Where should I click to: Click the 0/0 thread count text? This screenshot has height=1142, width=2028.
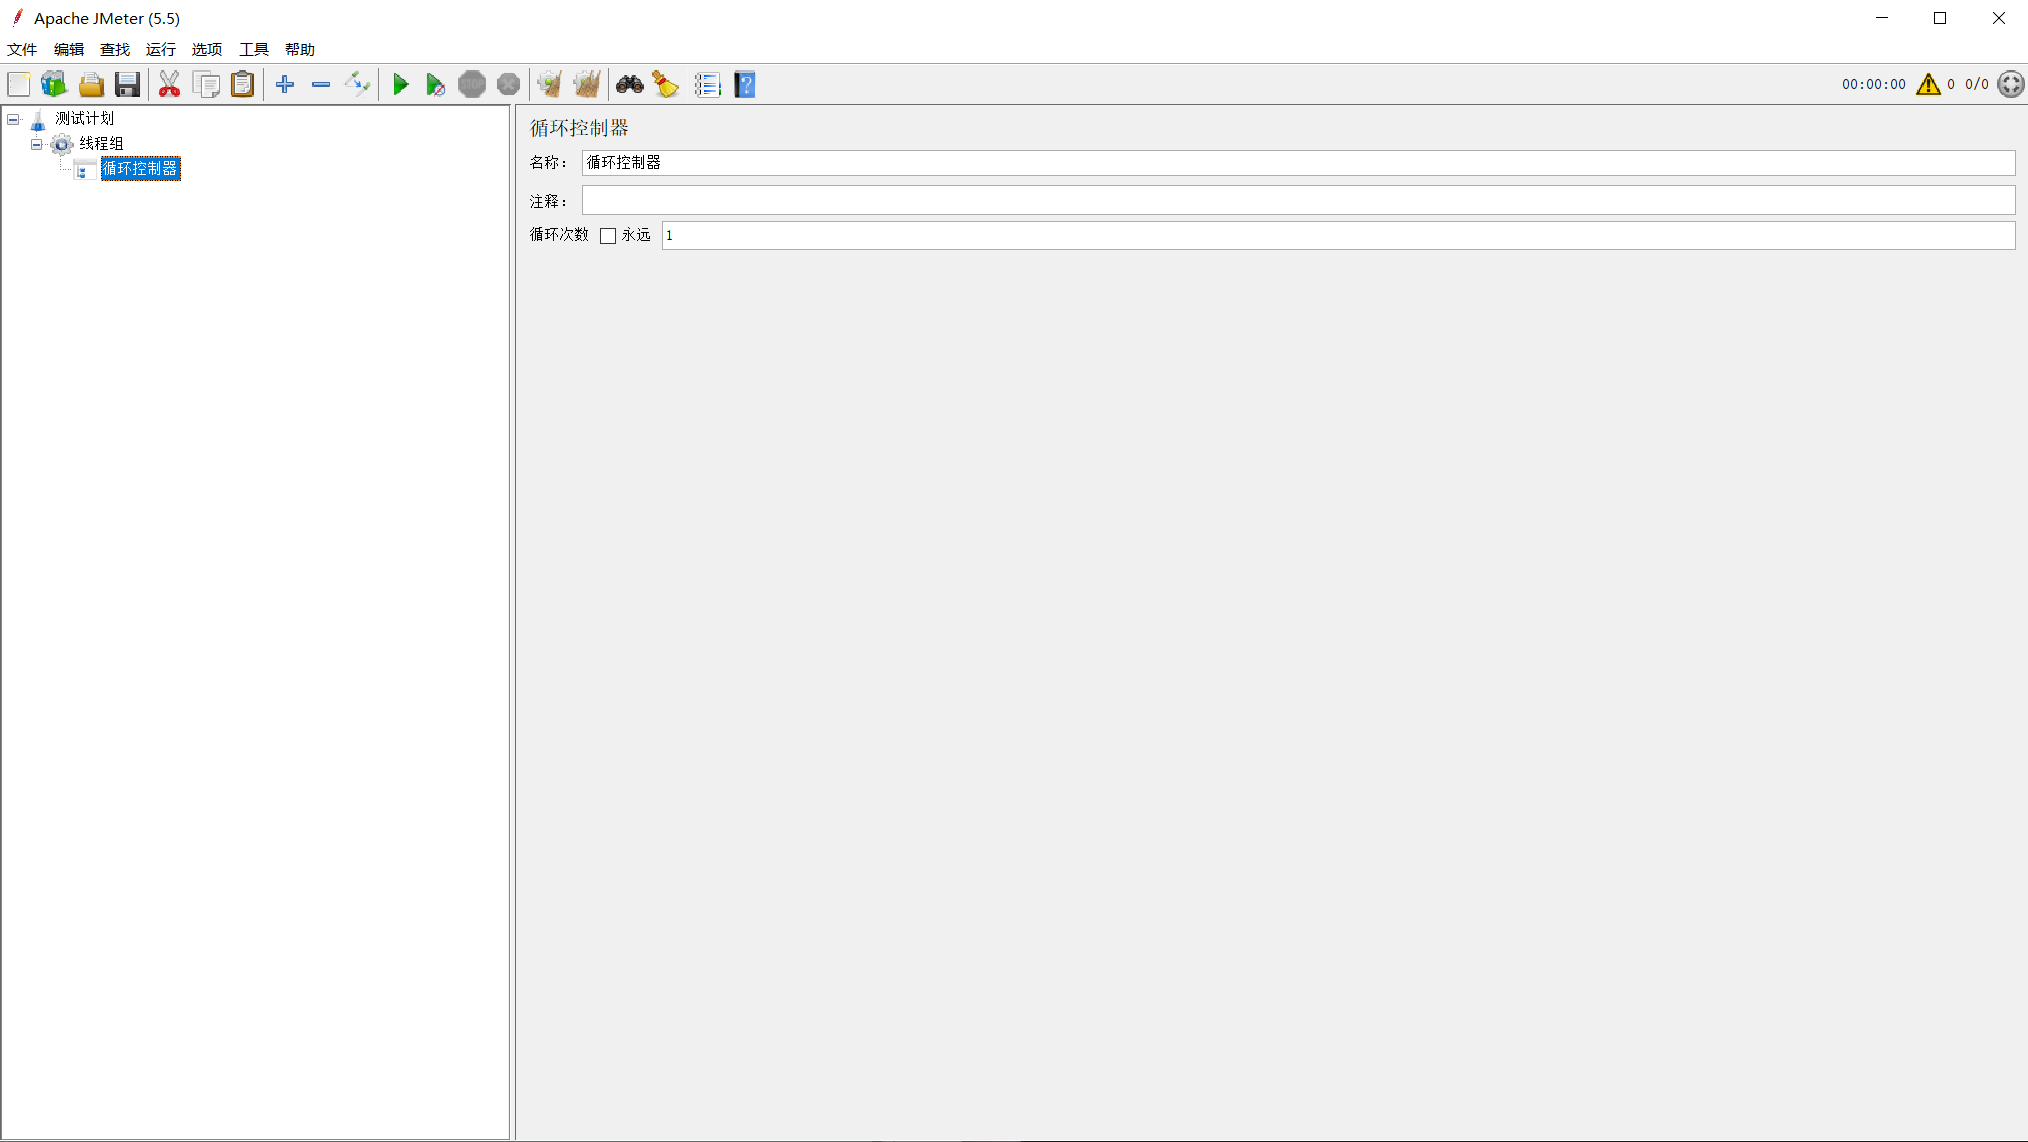pyautogui.click(x=1977, y=85)
